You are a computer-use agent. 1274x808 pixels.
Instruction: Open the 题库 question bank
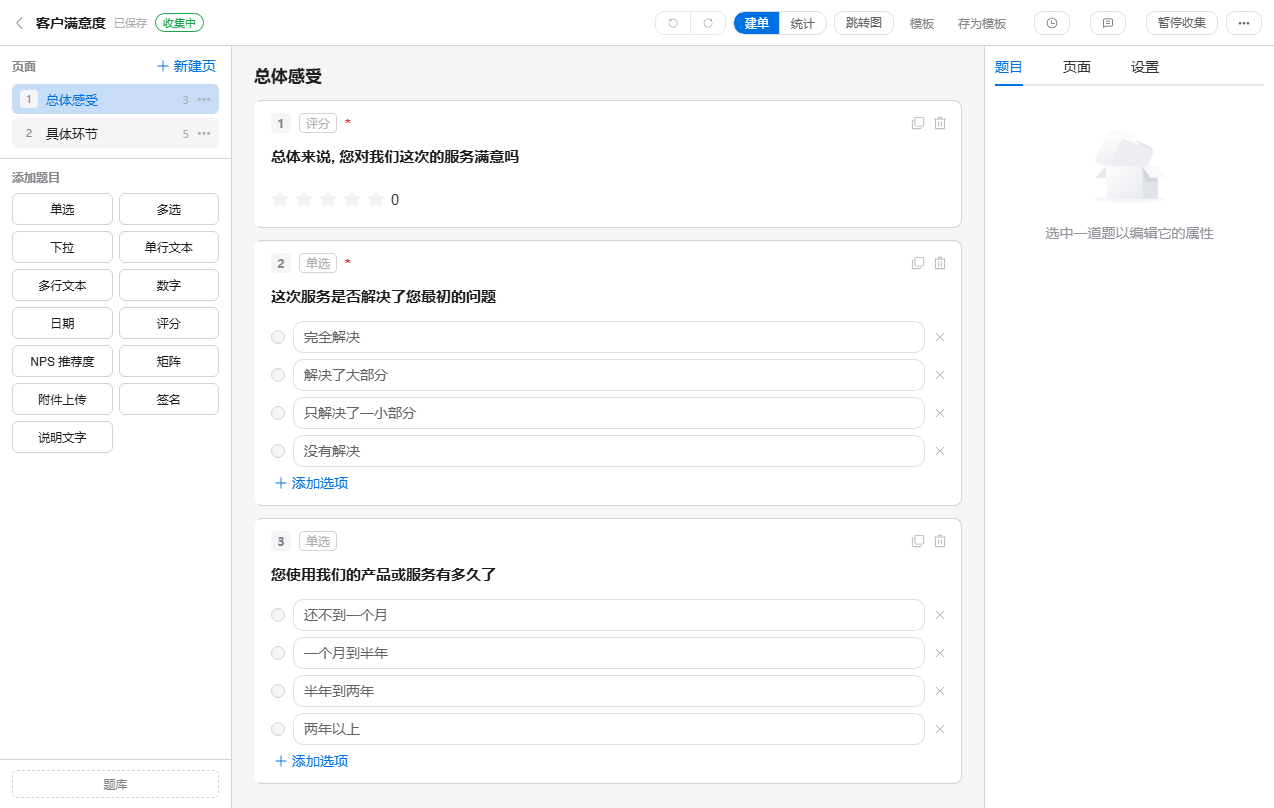tap(115, 784)
